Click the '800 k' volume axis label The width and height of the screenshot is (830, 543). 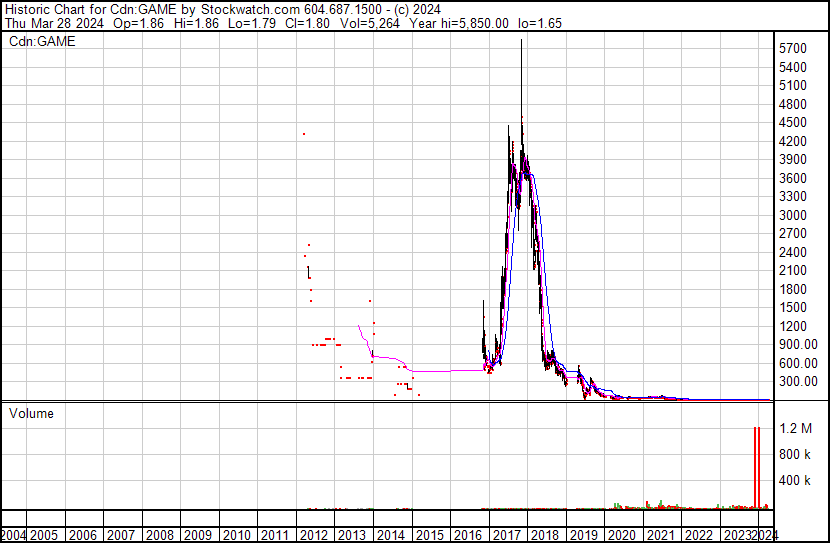point(795,455)
